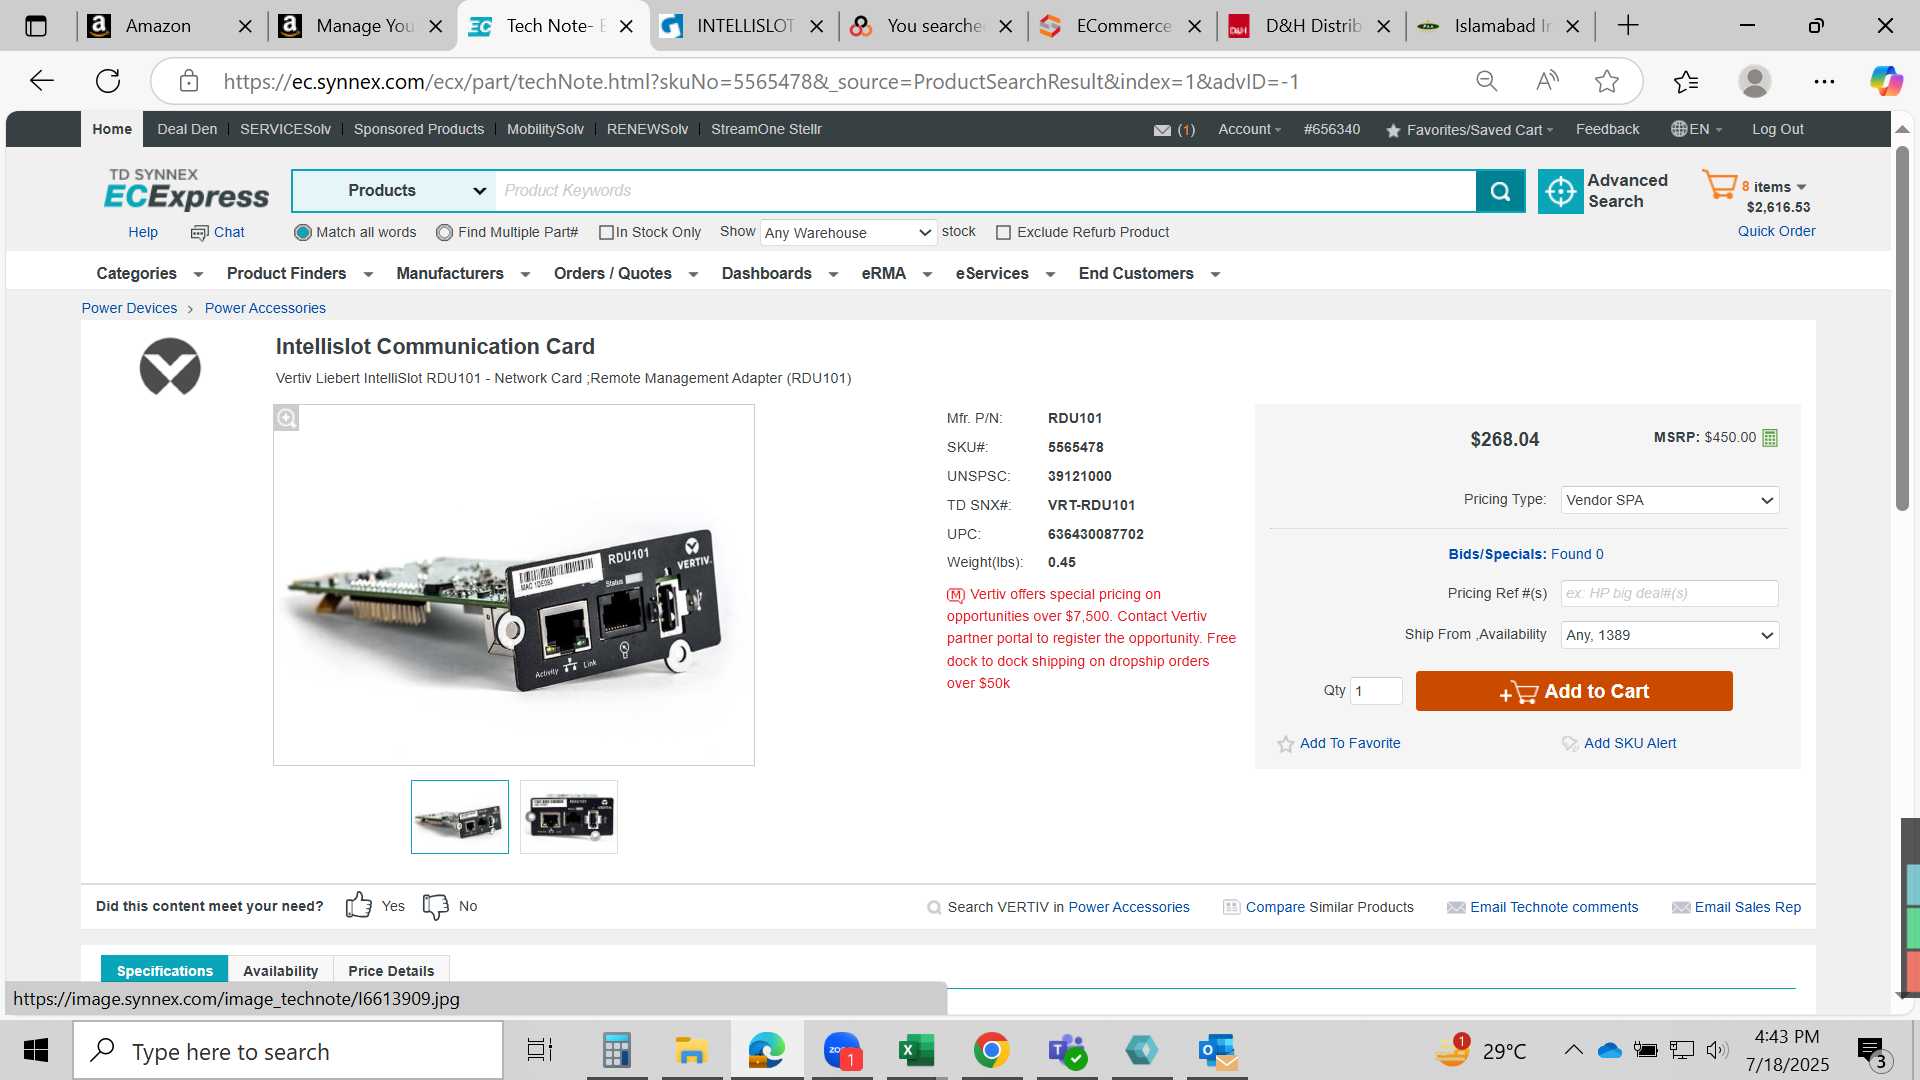Image resolution: width=1920 pixels, height=1080 pixels.
Task: Click the magnifier search button beside Product Keywords
Action: pos(1500,191)
